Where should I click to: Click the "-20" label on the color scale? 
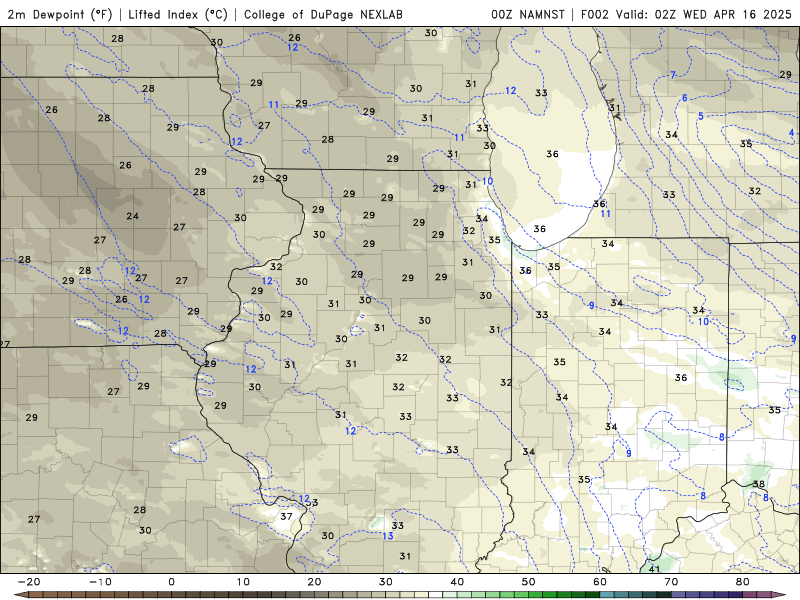pyautogui.click(x=29, y=582)
